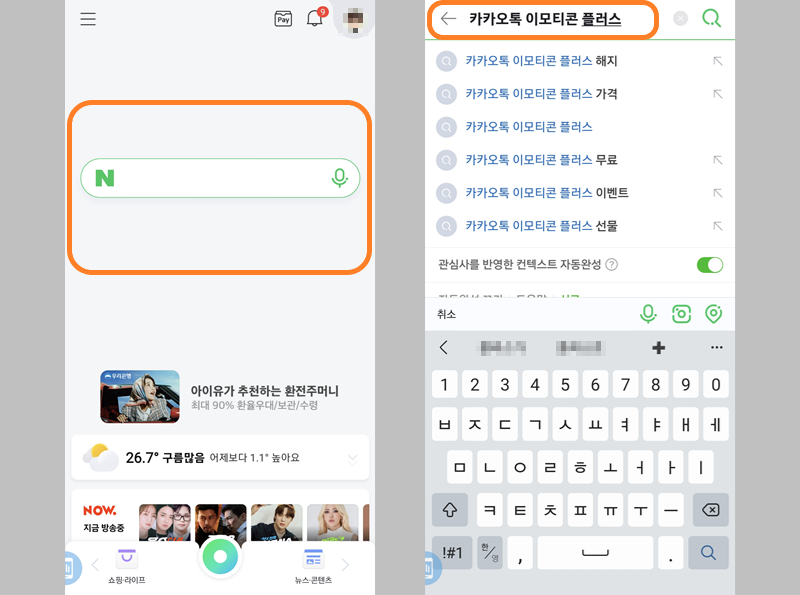
Task: Tap the number 0 key
Action: point(716,384)
